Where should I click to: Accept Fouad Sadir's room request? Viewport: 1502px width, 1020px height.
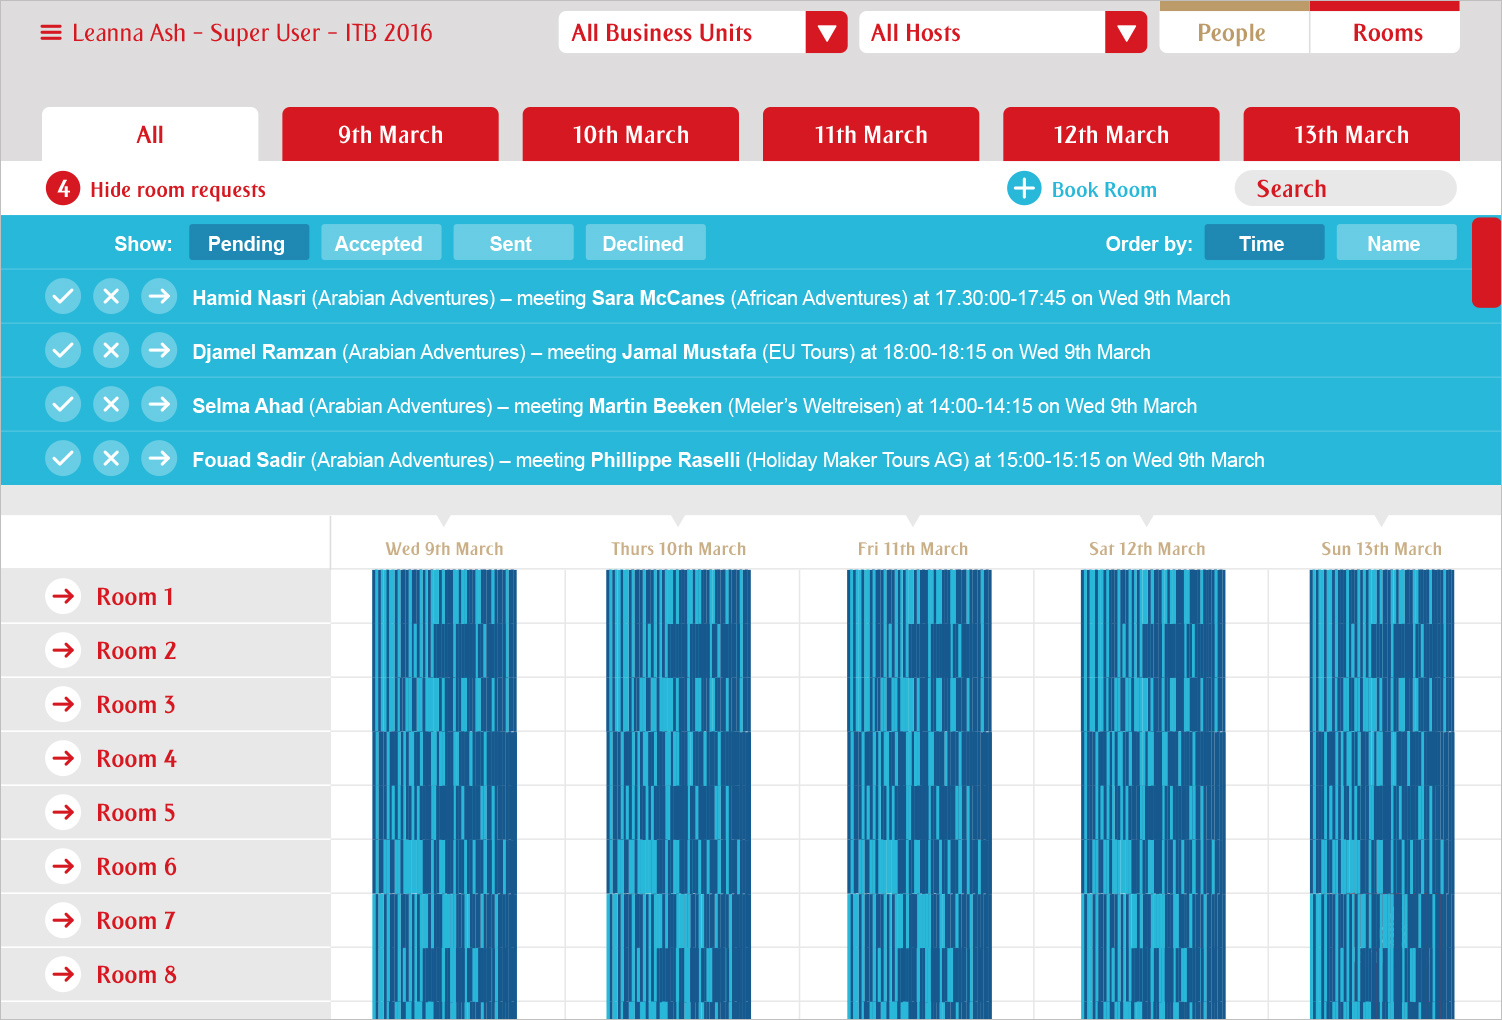(x=63, y=459)
